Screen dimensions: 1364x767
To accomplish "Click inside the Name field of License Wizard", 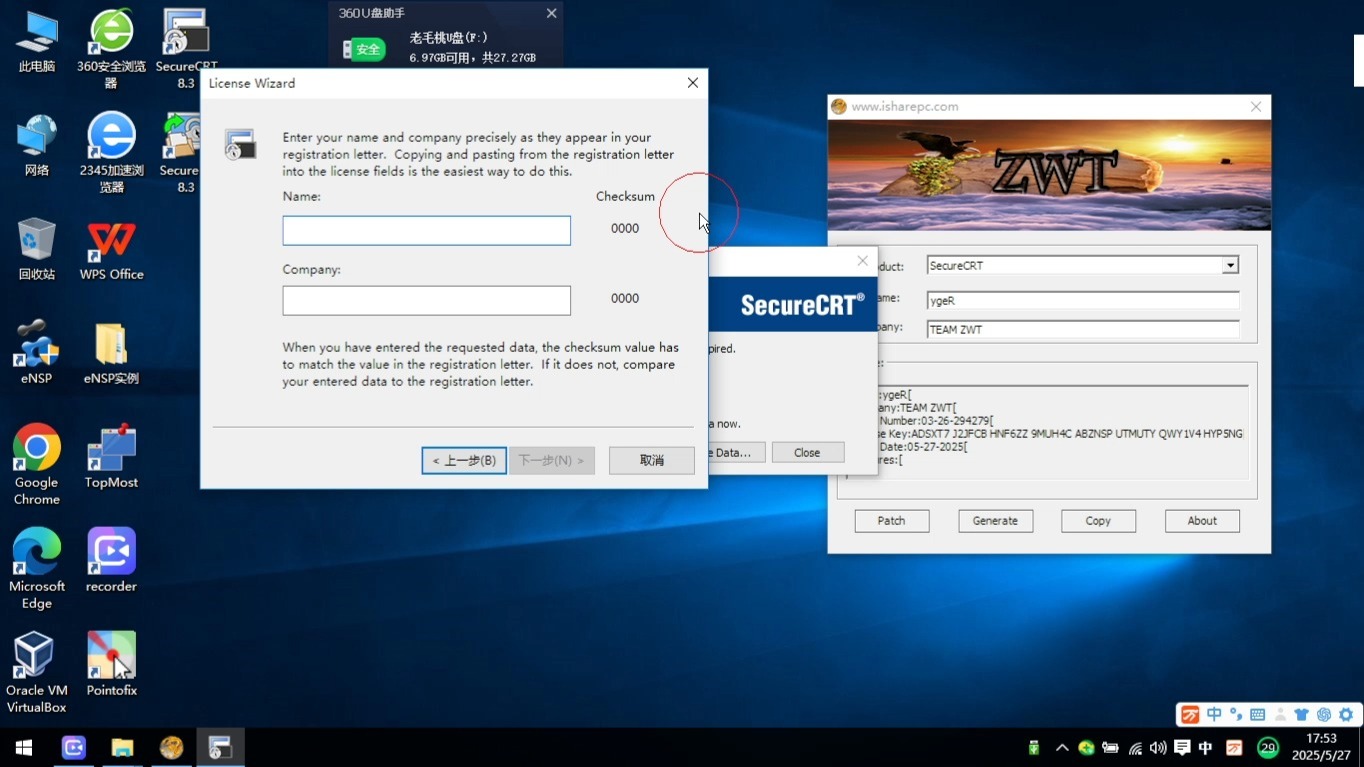I will (426, 230).
